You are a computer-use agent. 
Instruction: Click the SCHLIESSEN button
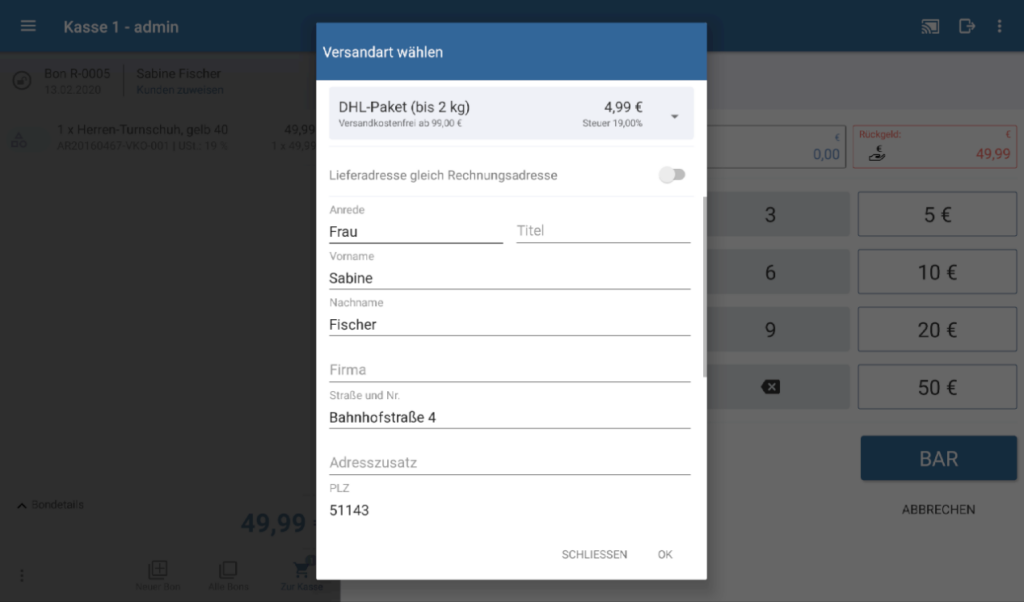coord(594,554)
